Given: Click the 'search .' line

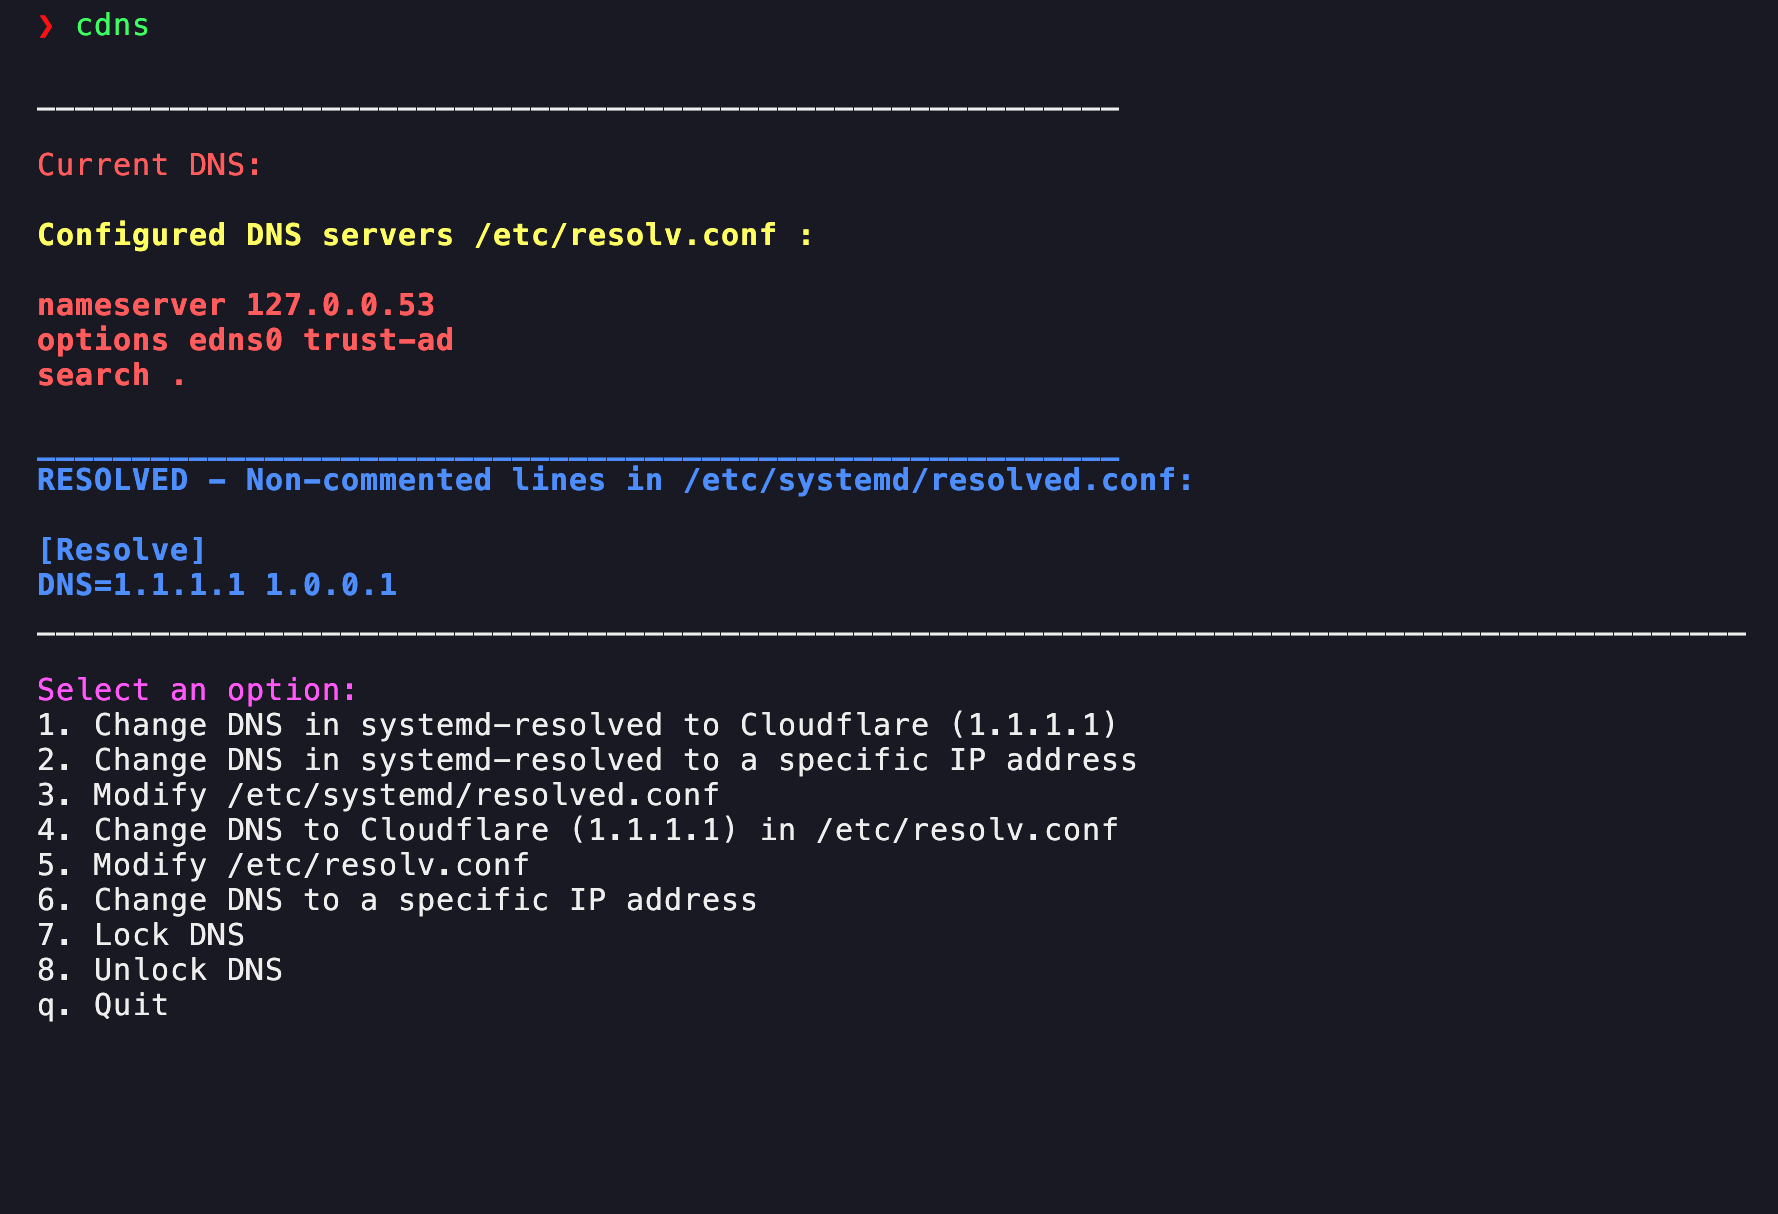Looking at the screenshot, I should click(x=110, y=375).
